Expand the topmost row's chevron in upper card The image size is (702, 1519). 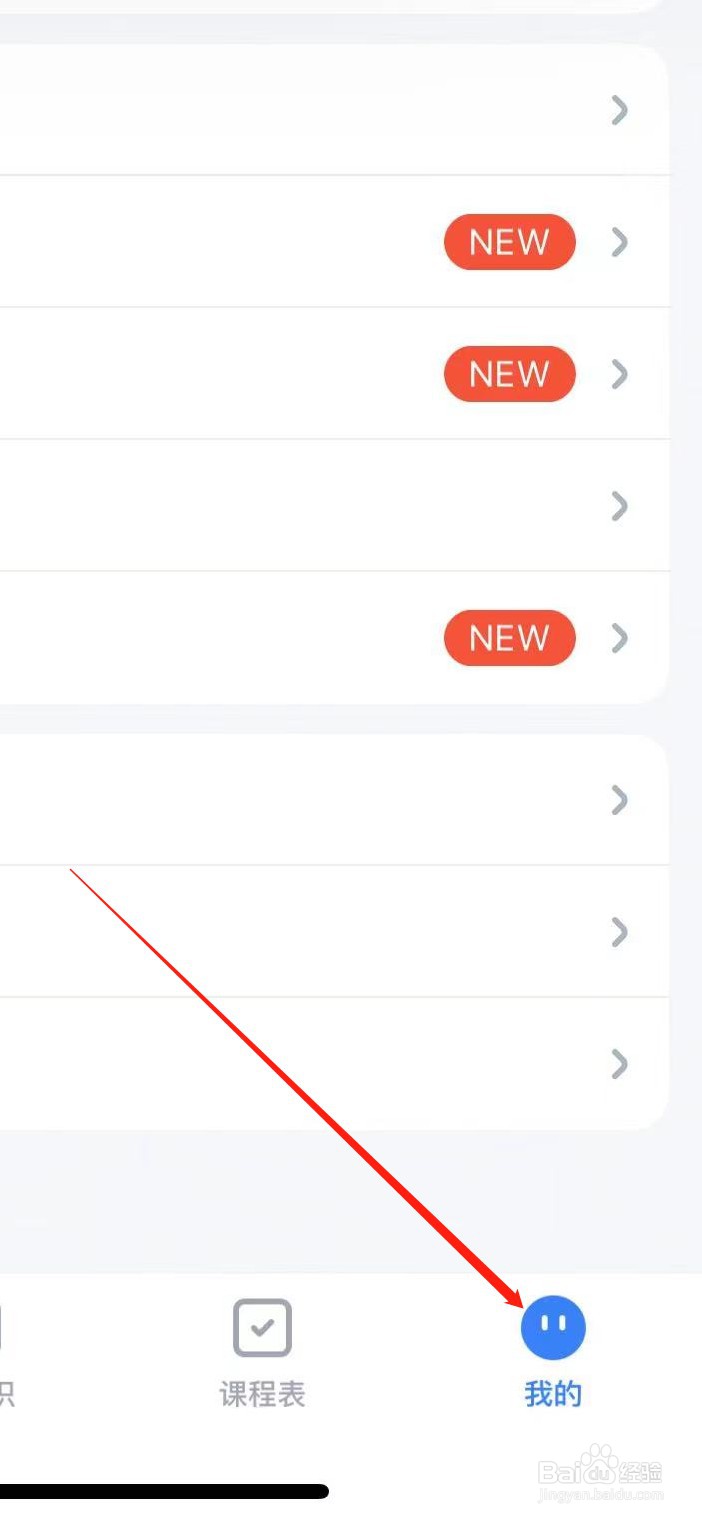[x=620, y=110]
